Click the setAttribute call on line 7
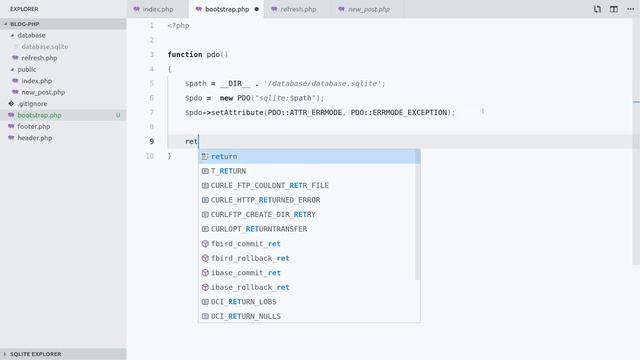Viewport: 640px width, 360px height. click(x=320, y=112)
